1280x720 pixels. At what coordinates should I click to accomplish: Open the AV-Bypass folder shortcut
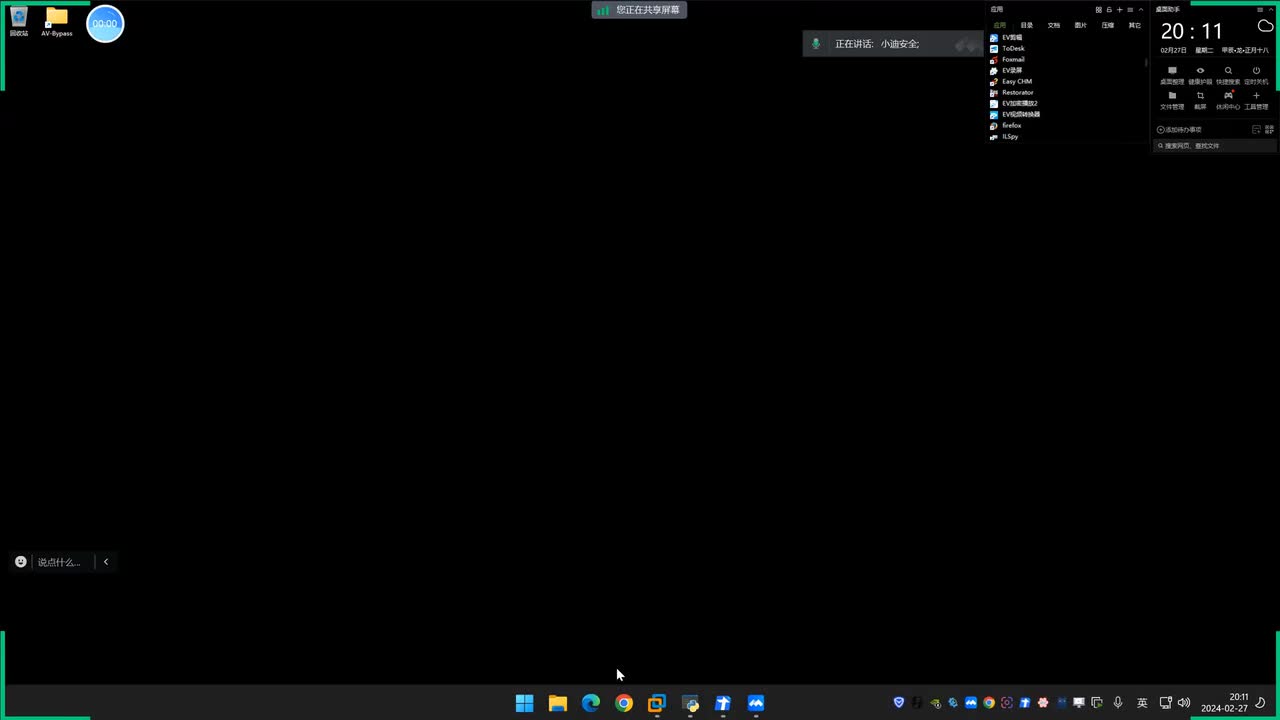[57, 22]
